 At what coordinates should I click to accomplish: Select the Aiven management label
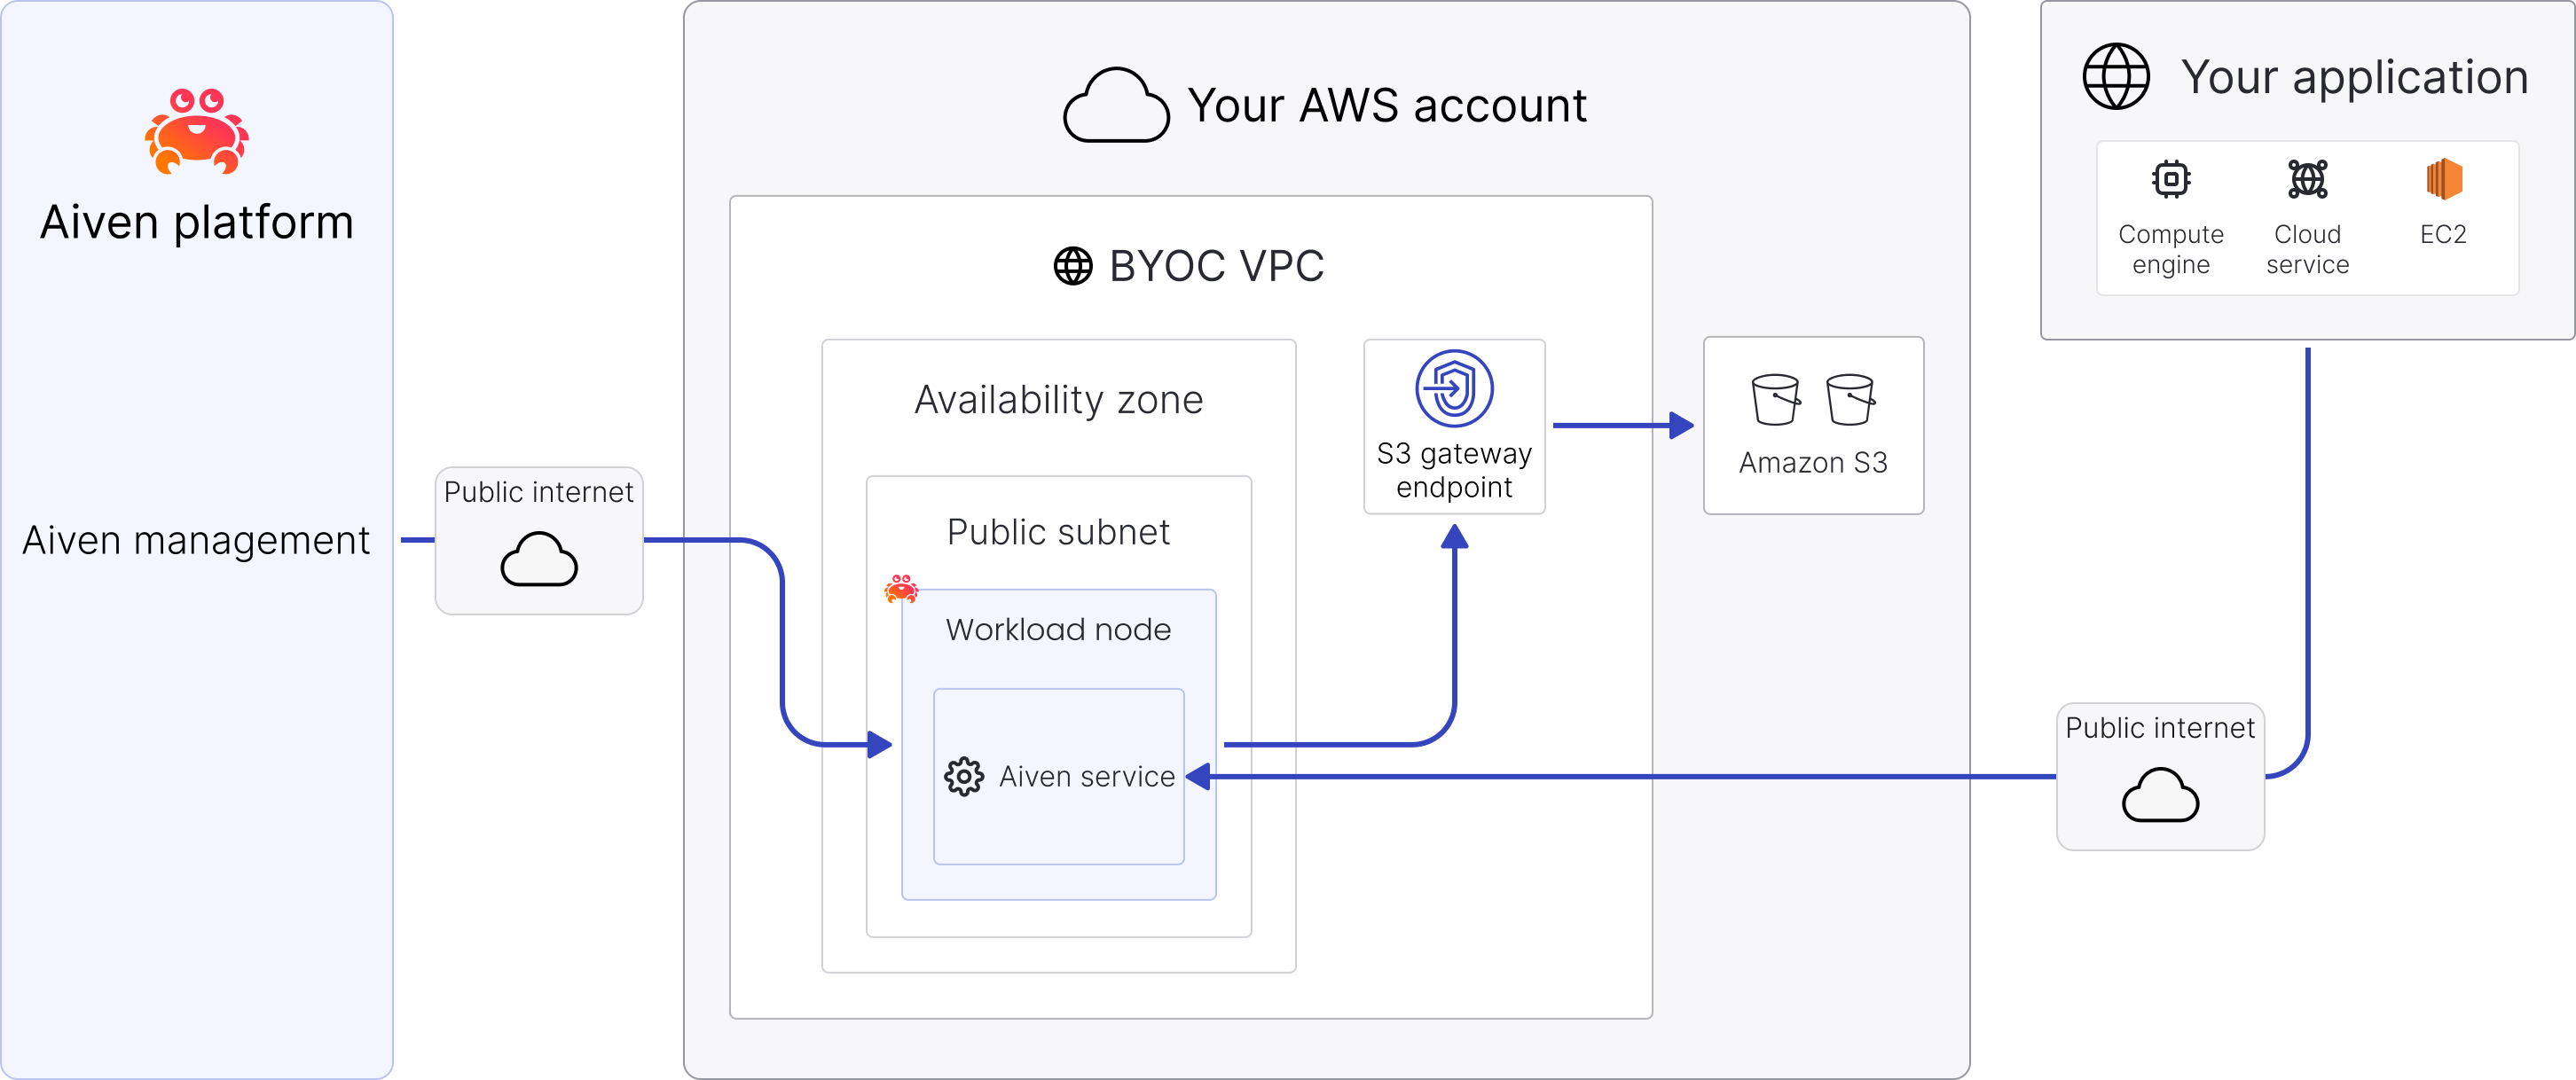pyautogui.click(x=196, y=541)
